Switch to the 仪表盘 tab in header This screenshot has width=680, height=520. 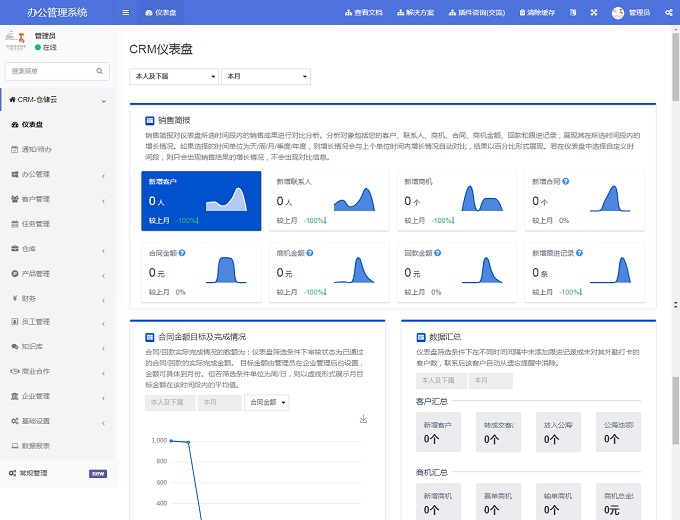(161, 13)
